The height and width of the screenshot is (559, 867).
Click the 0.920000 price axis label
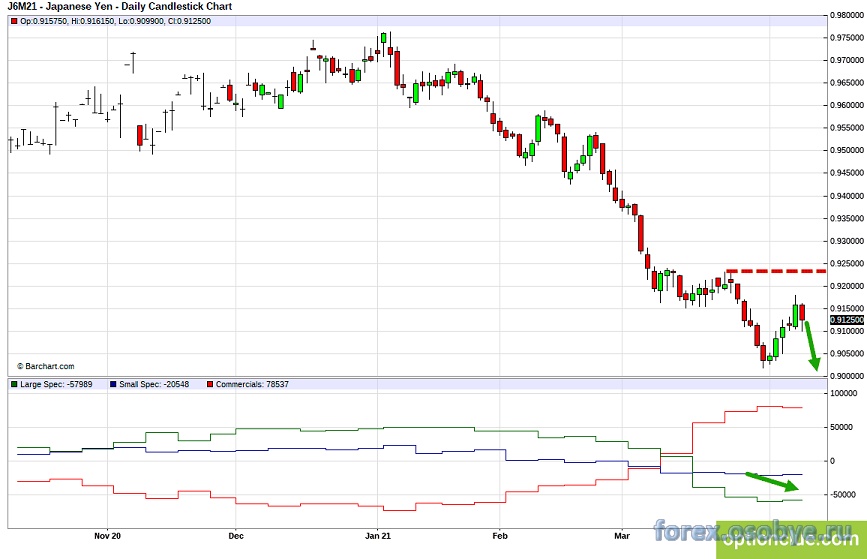tap(847, 286)
